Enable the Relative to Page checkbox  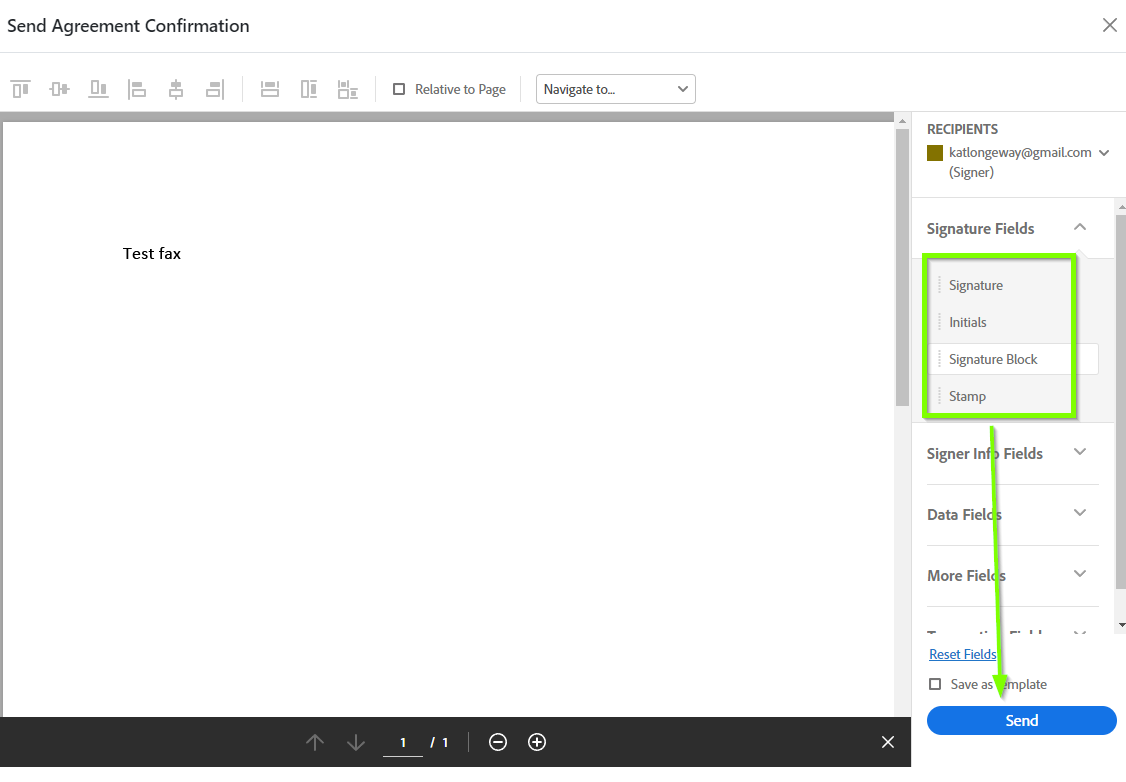pos(399,89)
